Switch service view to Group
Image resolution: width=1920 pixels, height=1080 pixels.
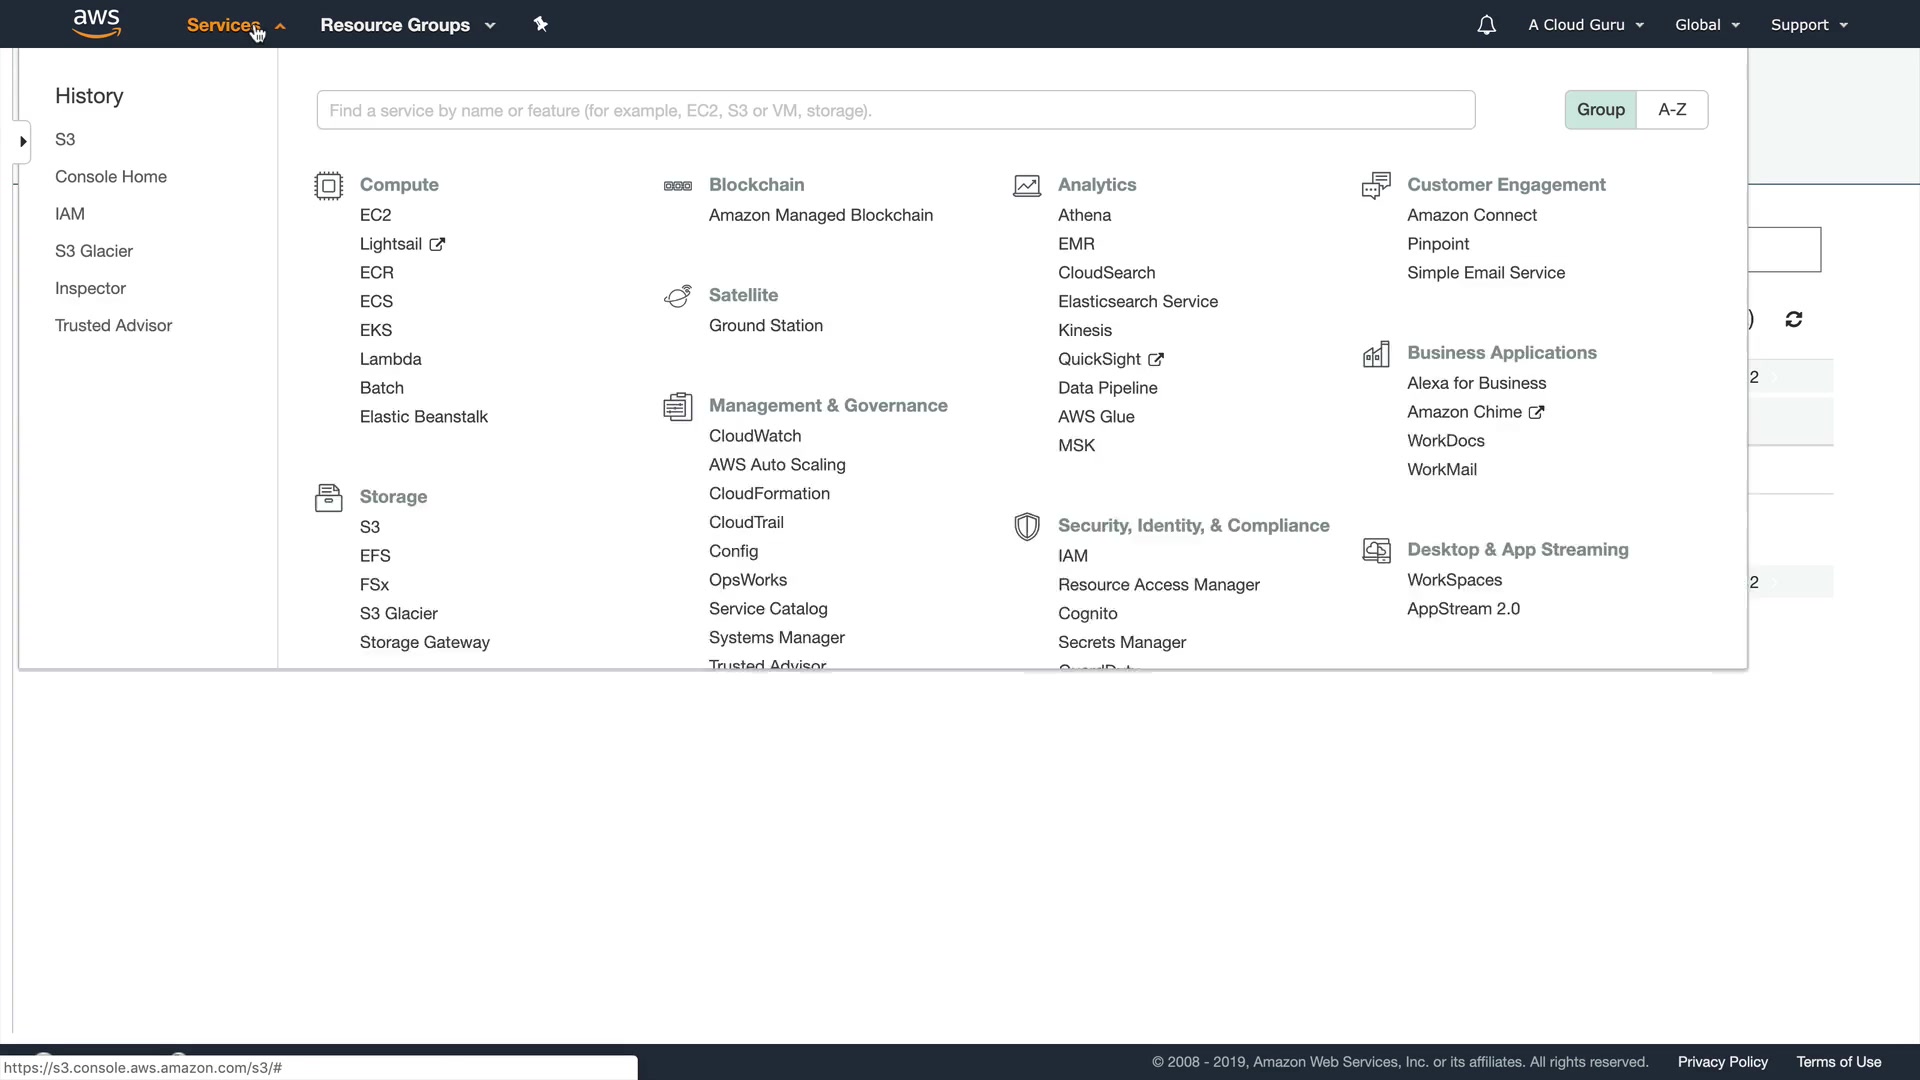pos(1600,110)
